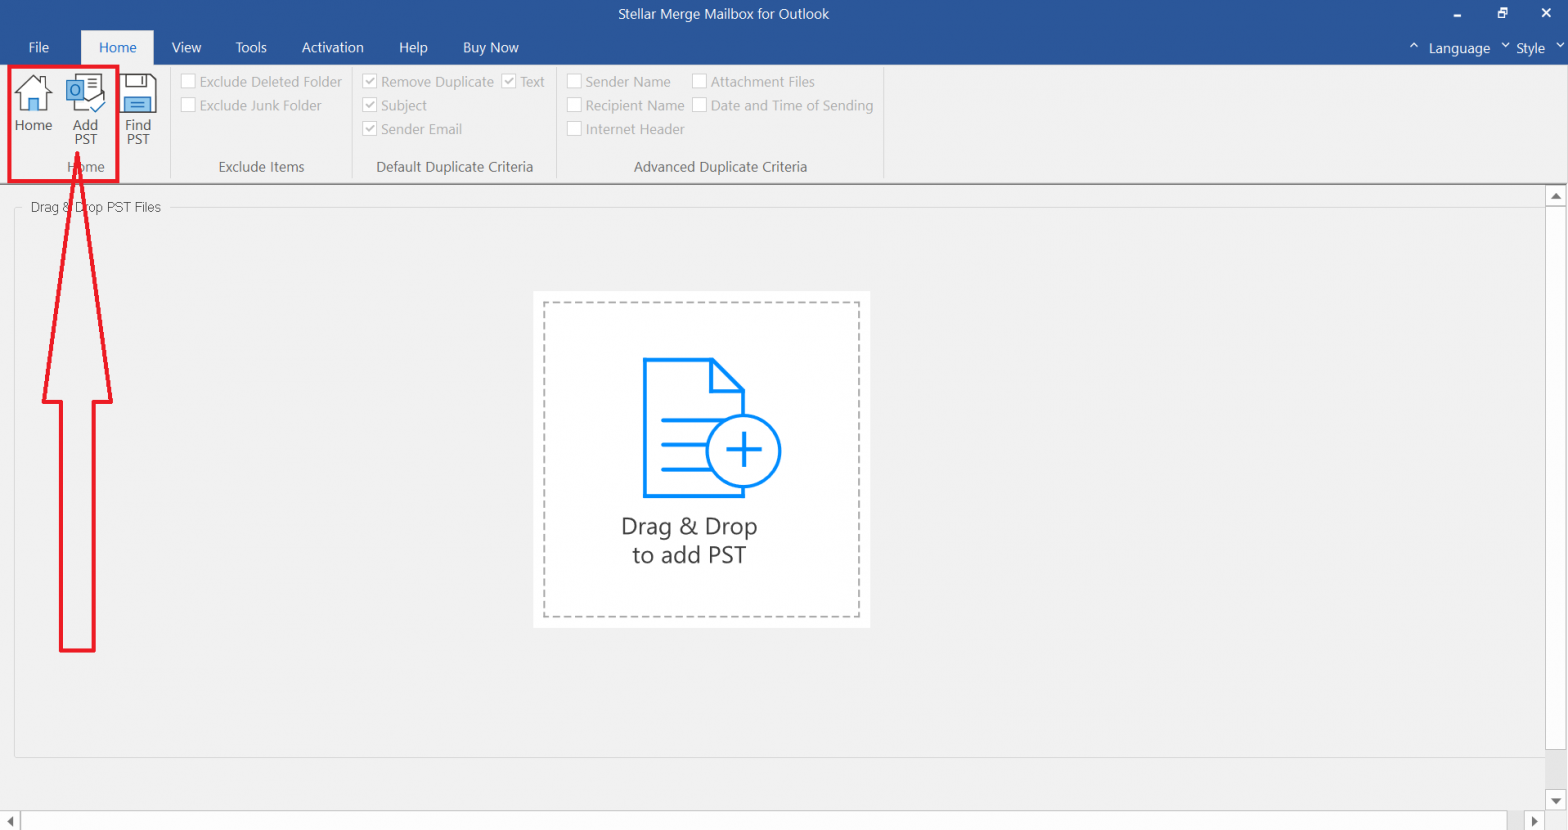Open the Buy Now tab
Viewport: 1568px width, 830px height.
(x=491, y=47)
